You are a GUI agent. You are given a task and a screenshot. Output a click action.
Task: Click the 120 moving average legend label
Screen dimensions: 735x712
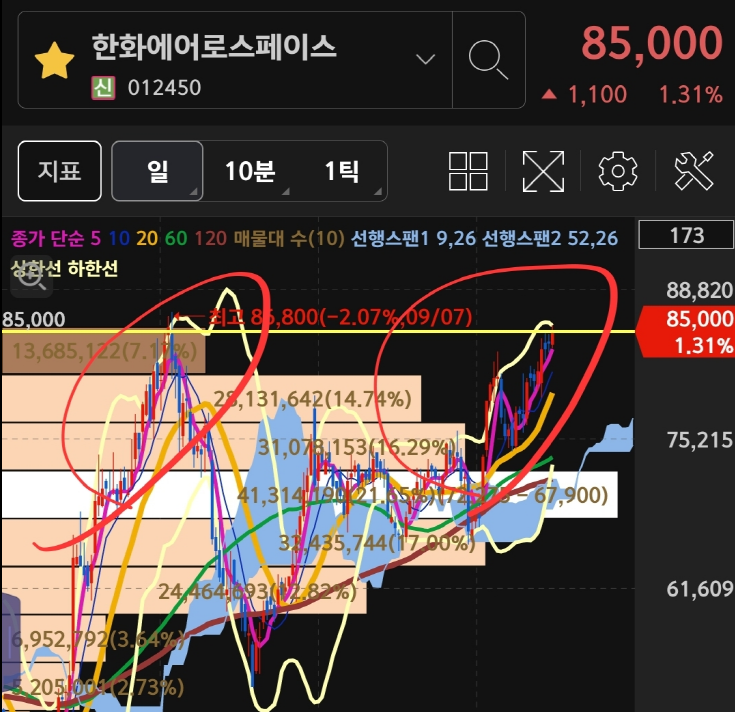[210, 239]
